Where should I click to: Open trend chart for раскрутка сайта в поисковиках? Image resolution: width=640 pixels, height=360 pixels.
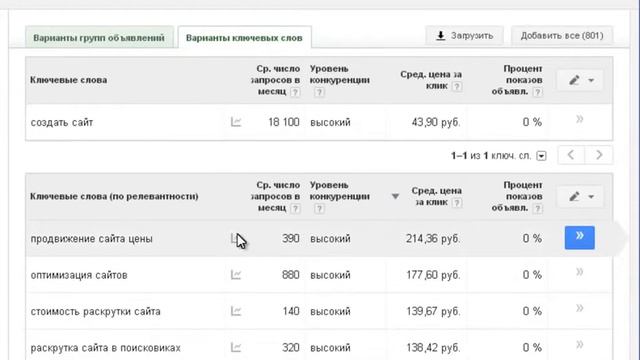point(236,347)
